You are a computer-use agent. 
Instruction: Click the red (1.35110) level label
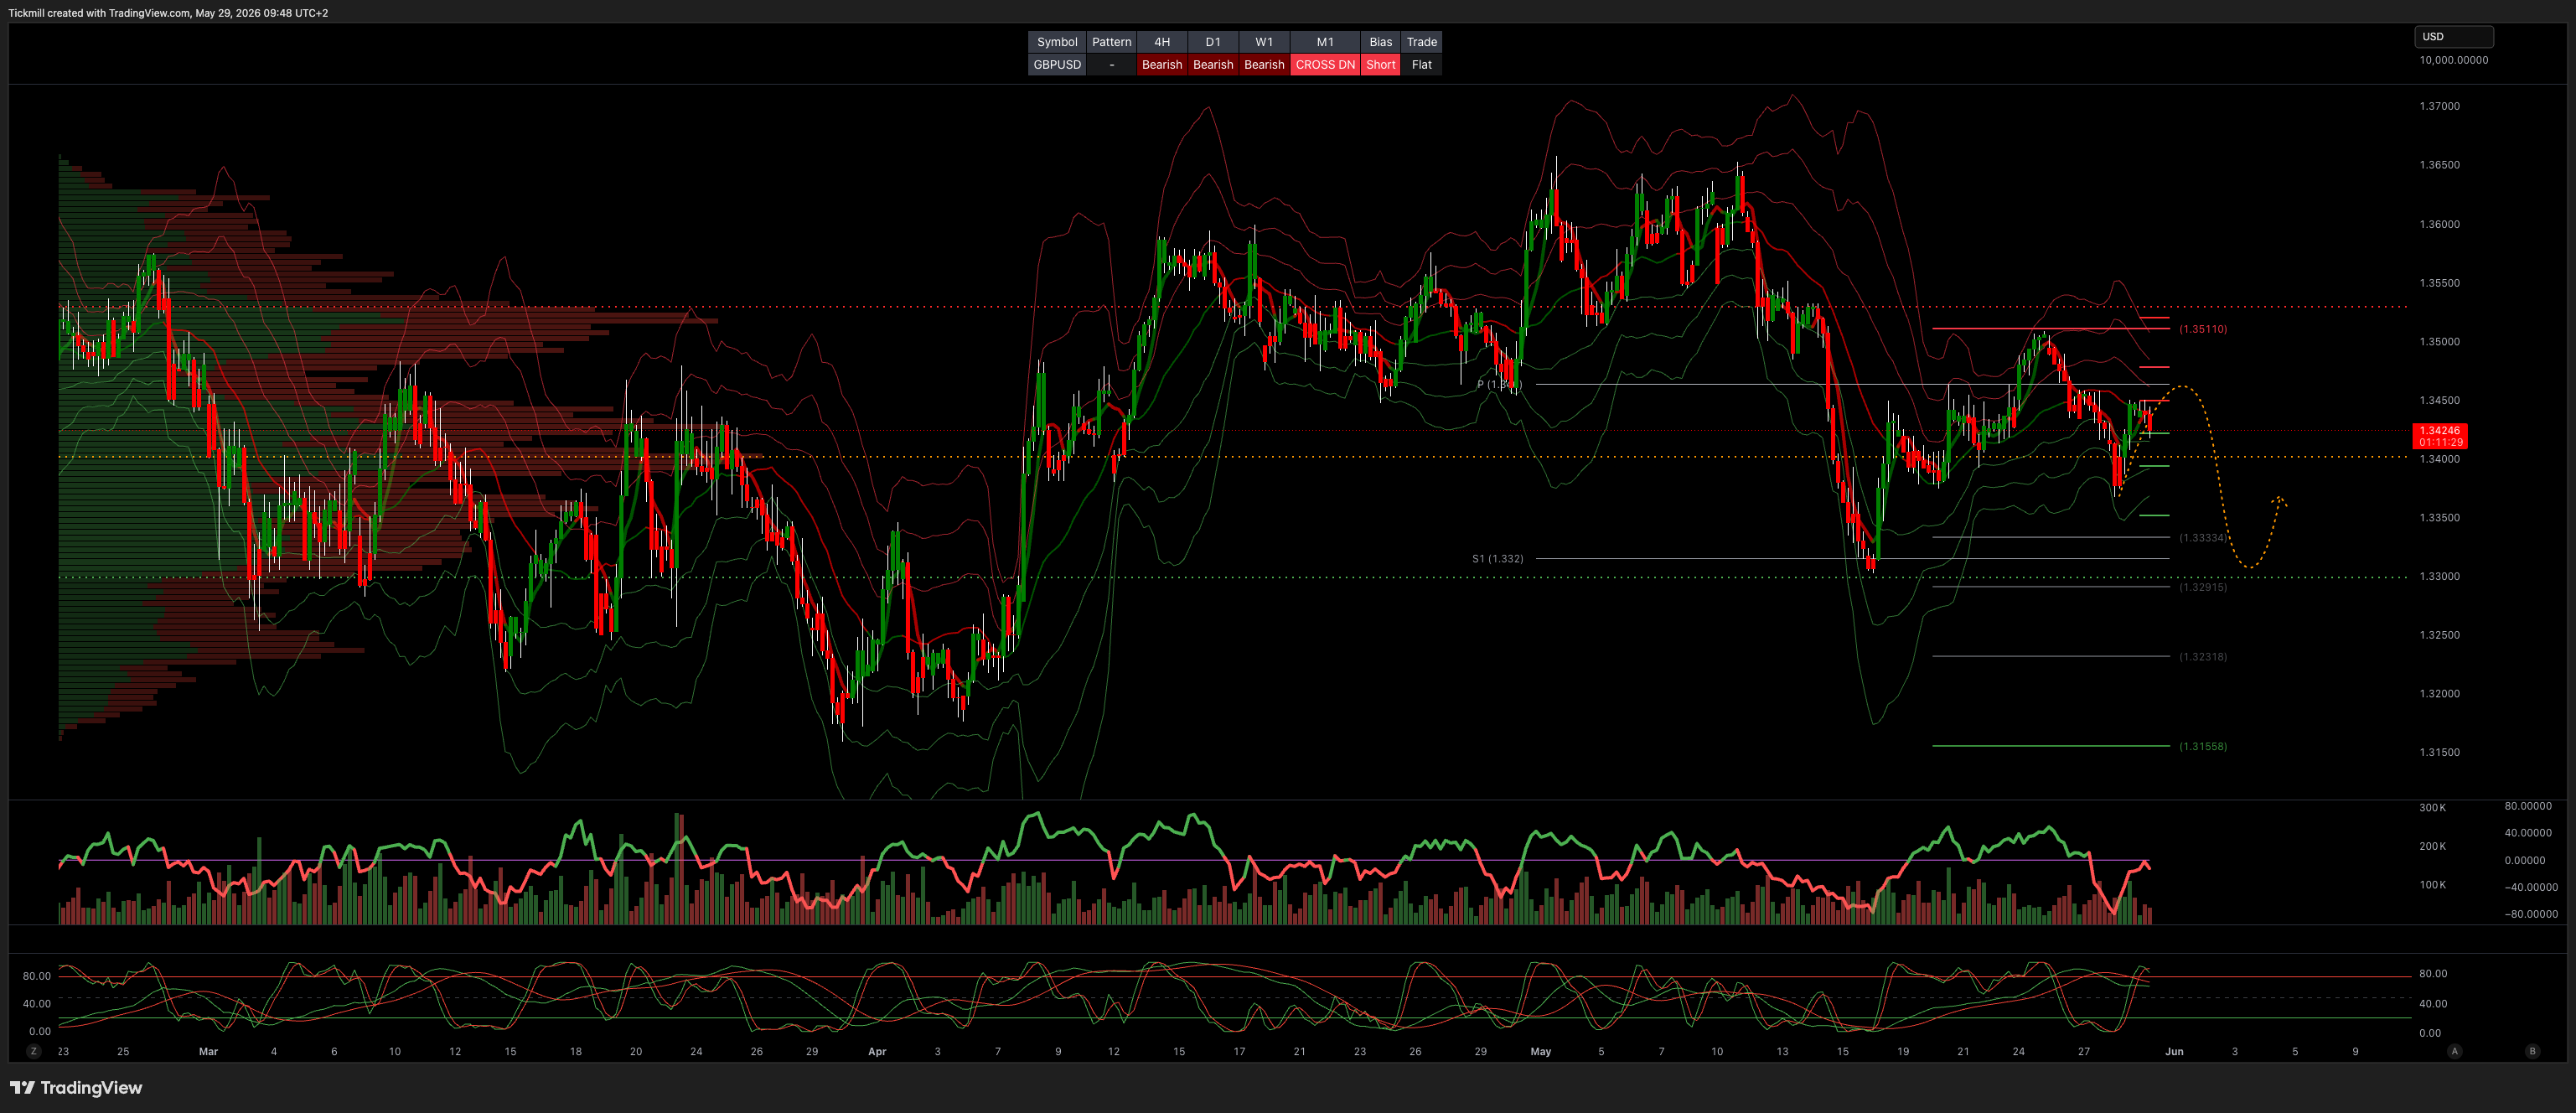[x=2203, y=329]
